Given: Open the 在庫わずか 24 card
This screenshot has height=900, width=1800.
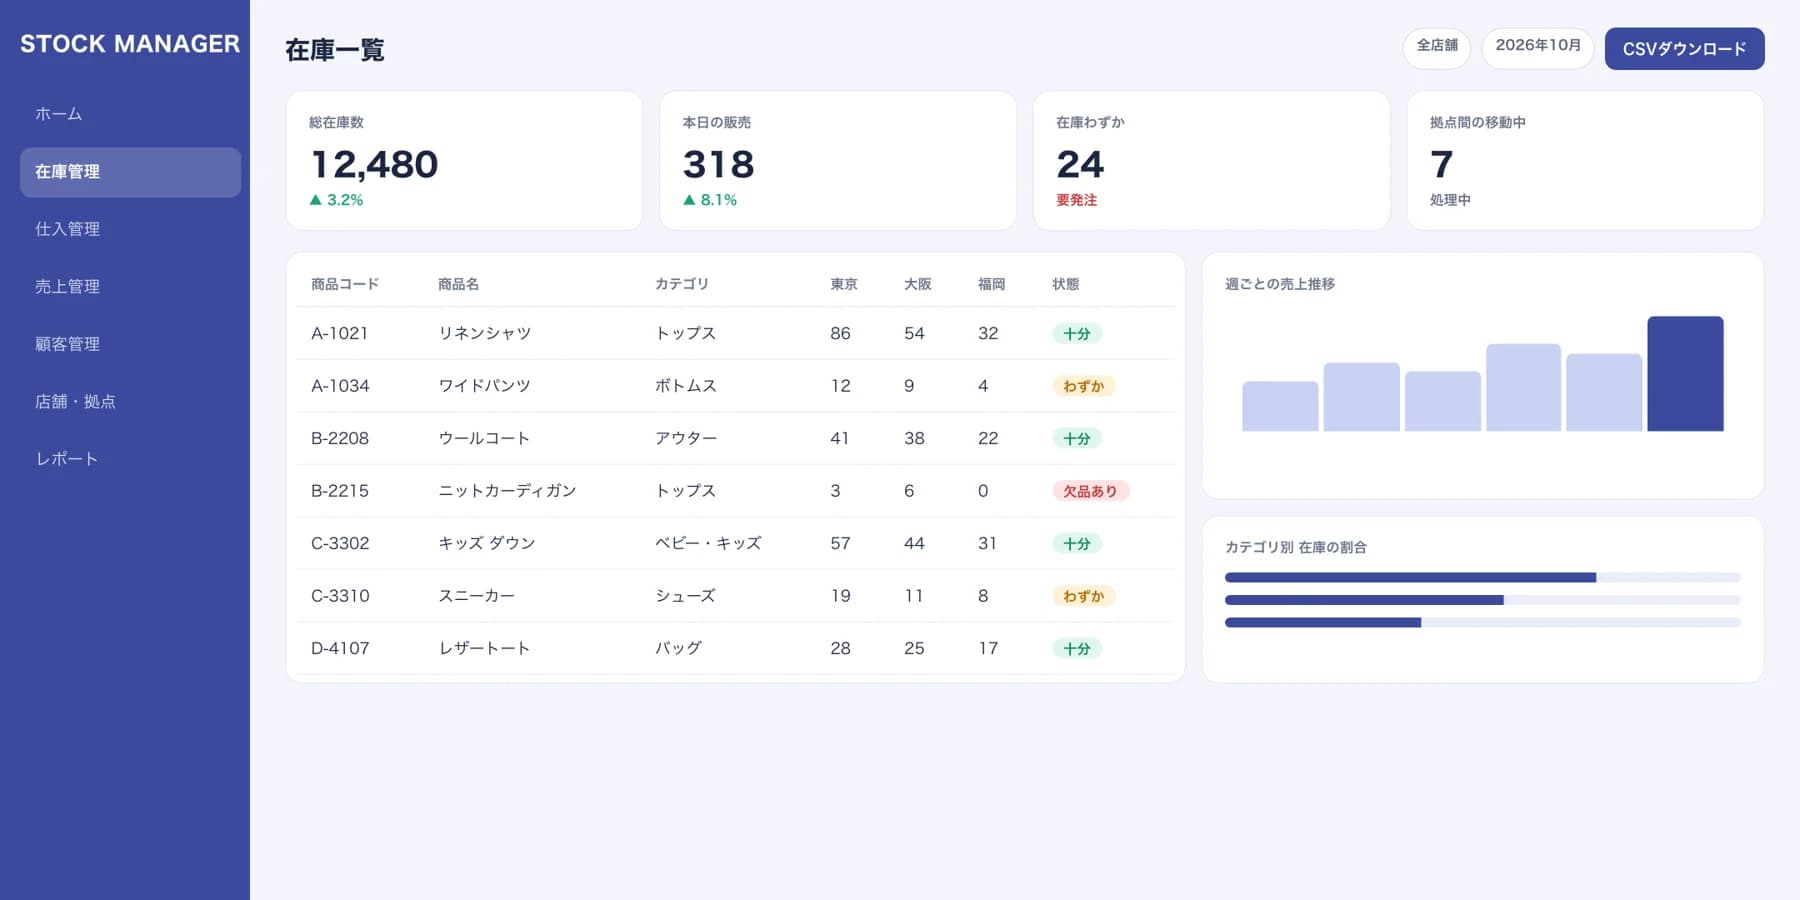Looking at the screenshot, I should point(1211,161).
